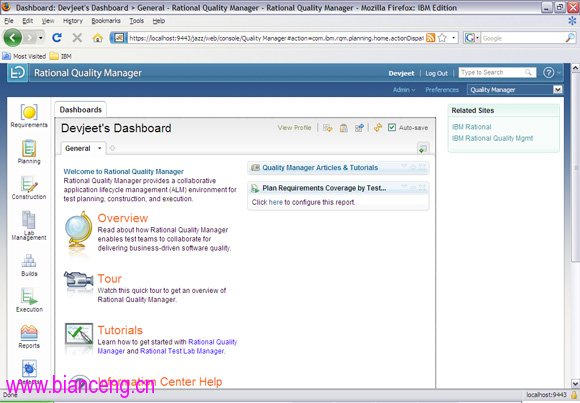Image resolution: width=580 pixels, height=403 pixels.
Task: Click the stop loading X icon
Action: (77, 37)
